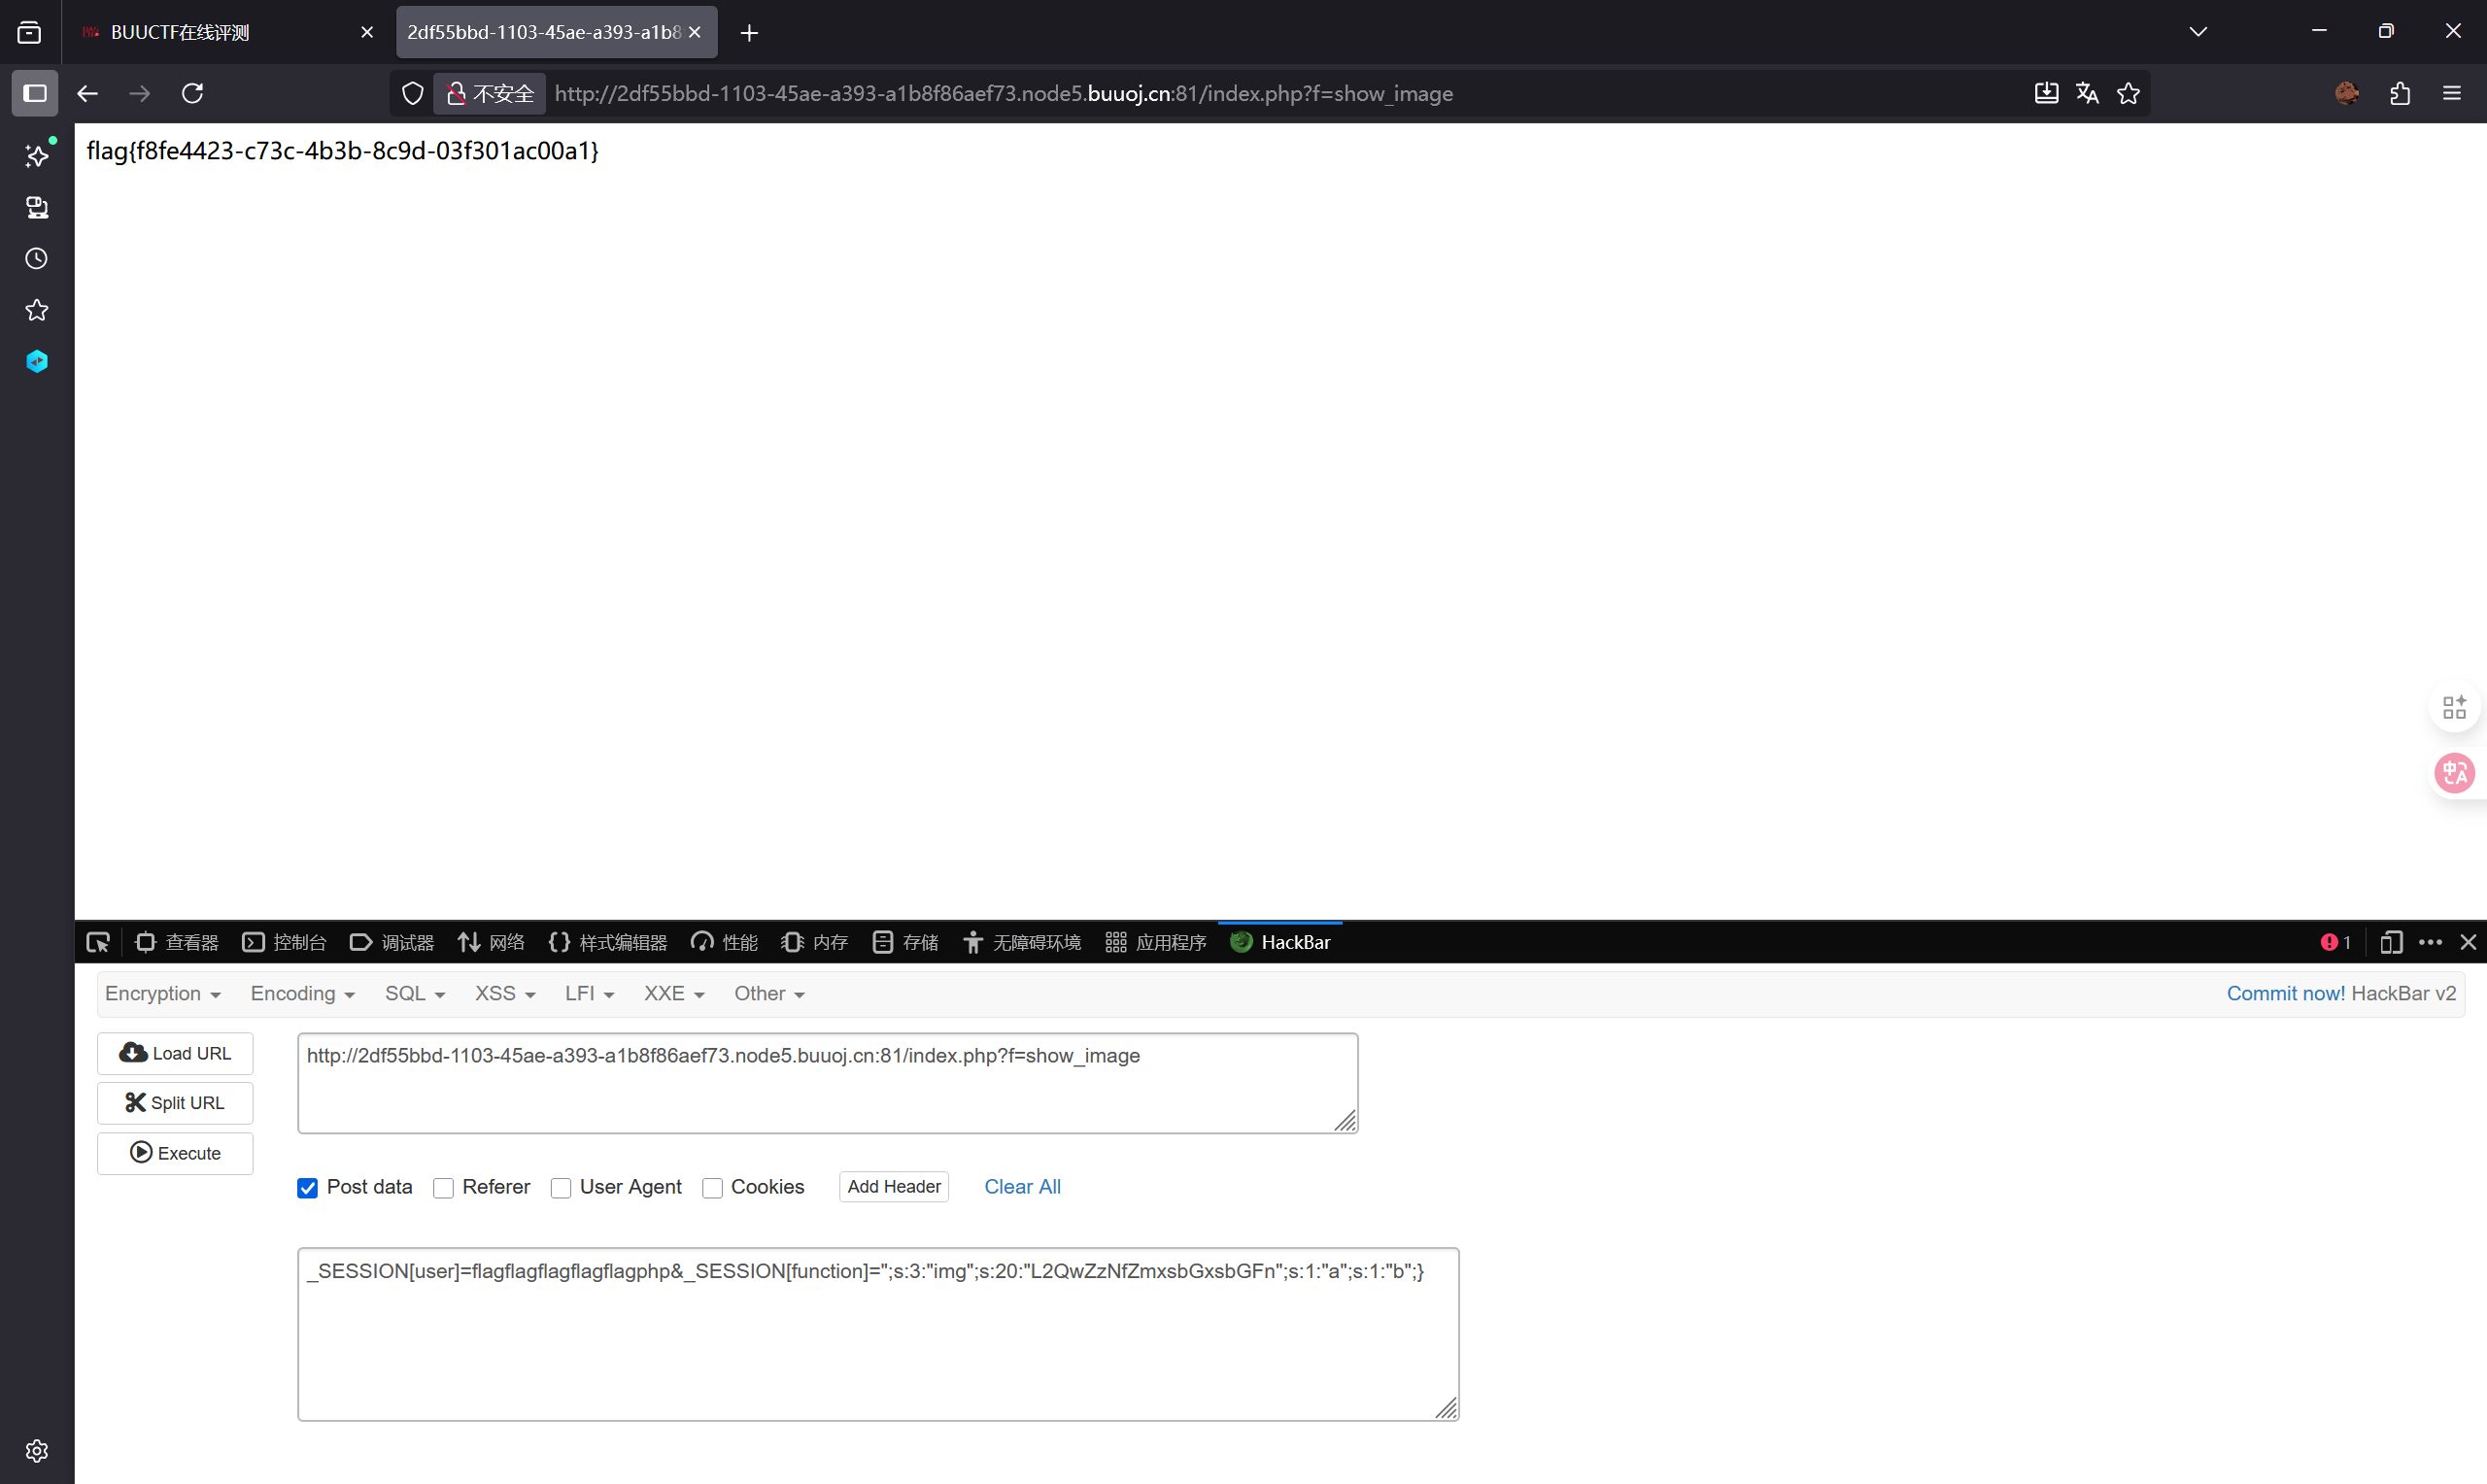The width and height of the screenshot is (2487, 1484).
Task: Open the sidebar history clock icon
Action: pyautogui.click(x=37, y=259)
